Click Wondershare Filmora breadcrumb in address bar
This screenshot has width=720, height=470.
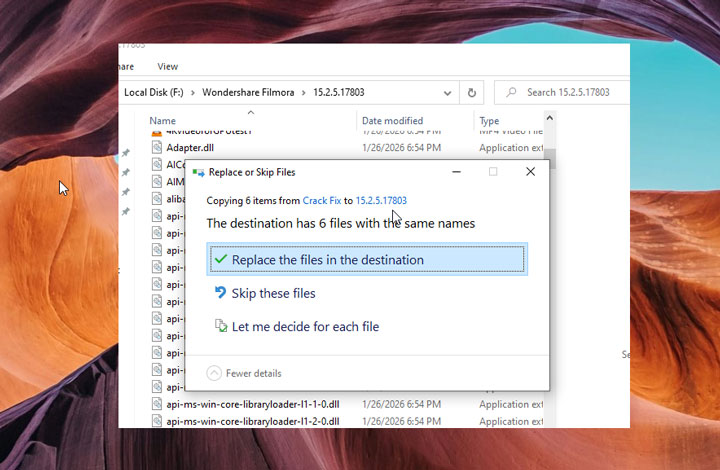(248, 92)
